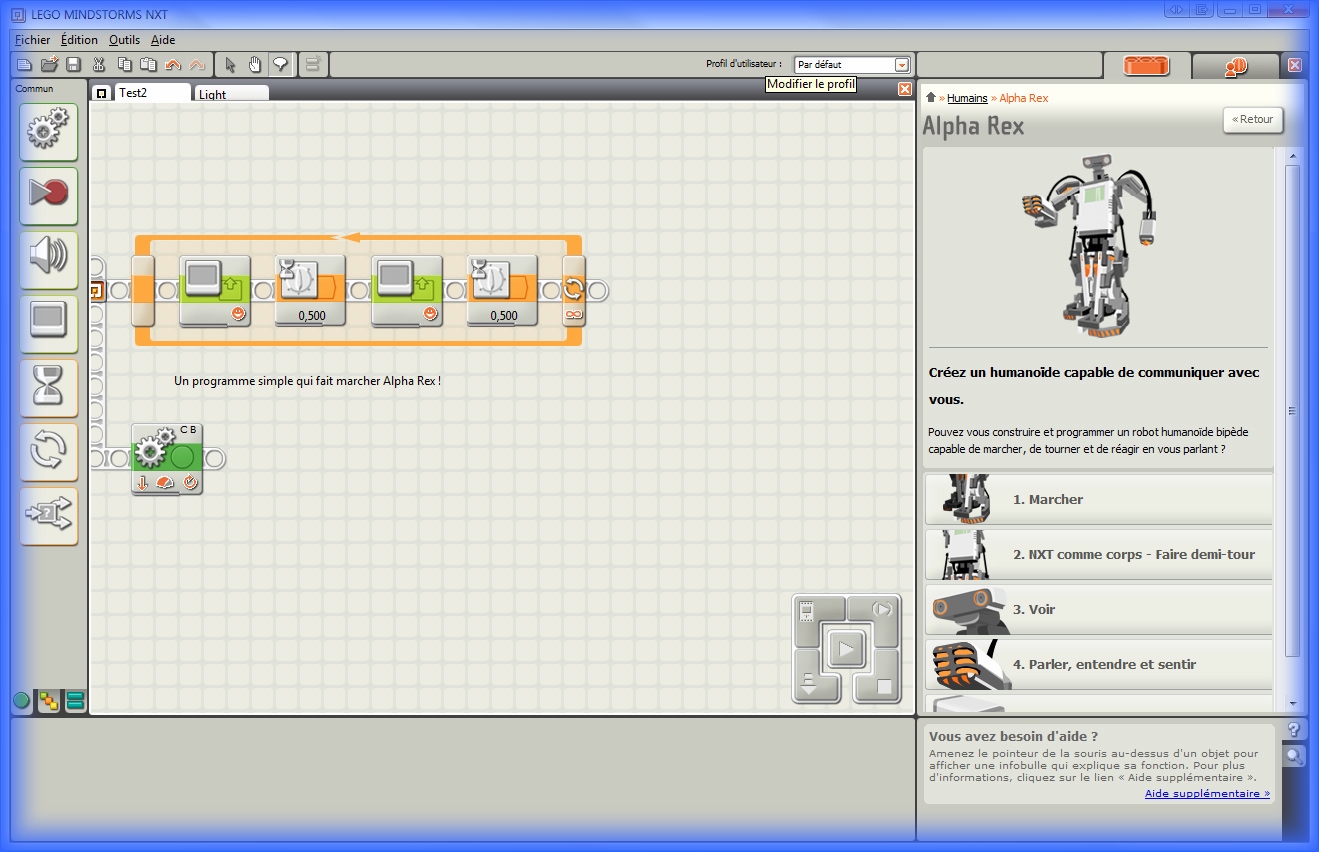Select the Display block in the palette
Image resolution: width=1319 pixels, height=852 pixels.
(x=48, y=324)
